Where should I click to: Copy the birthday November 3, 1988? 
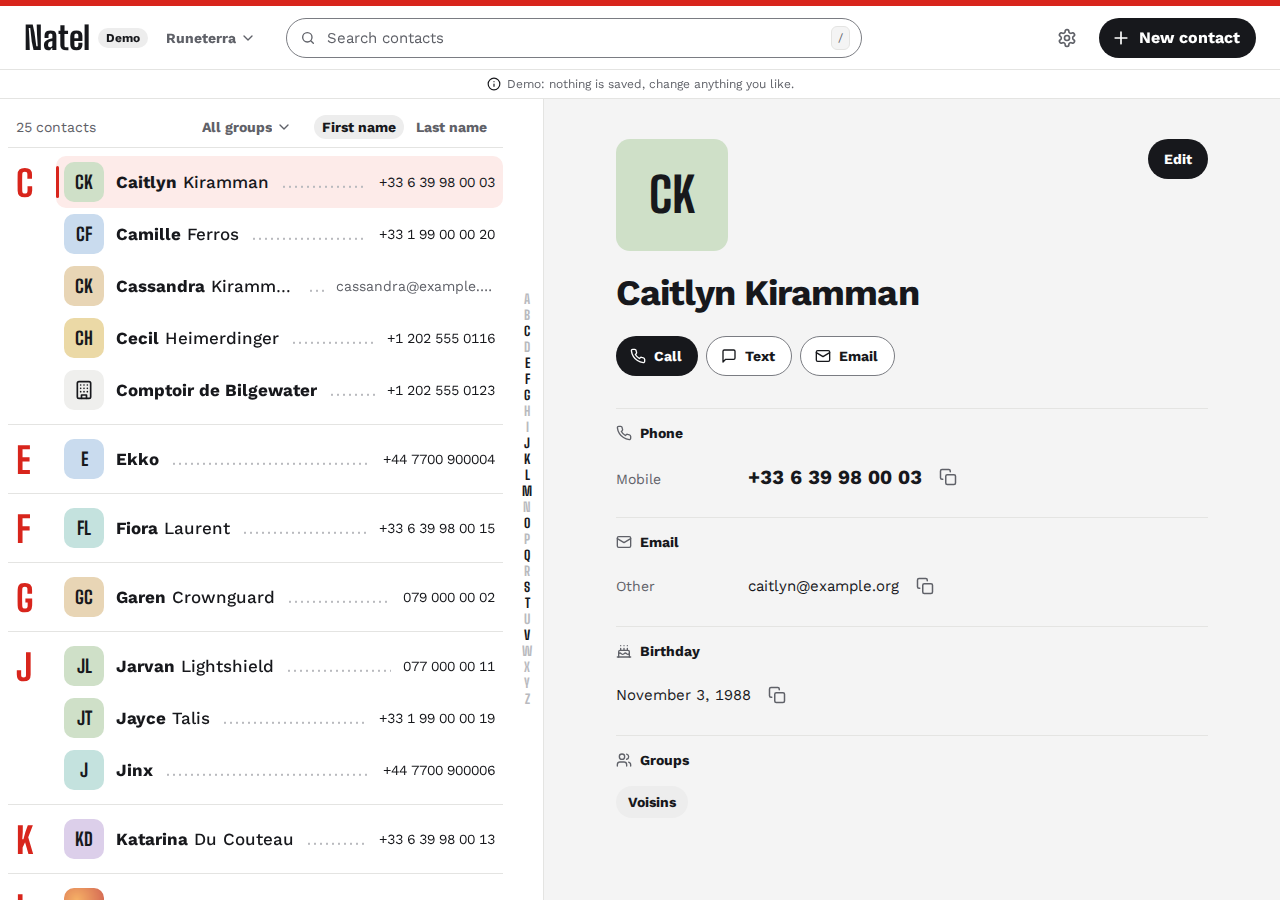tap(777, 695)
